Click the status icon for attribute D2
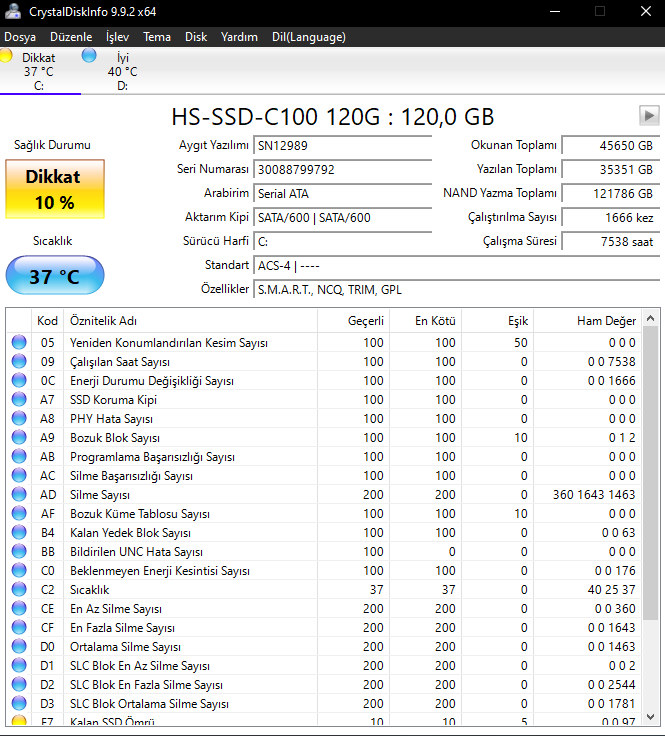 click(19, 684)
